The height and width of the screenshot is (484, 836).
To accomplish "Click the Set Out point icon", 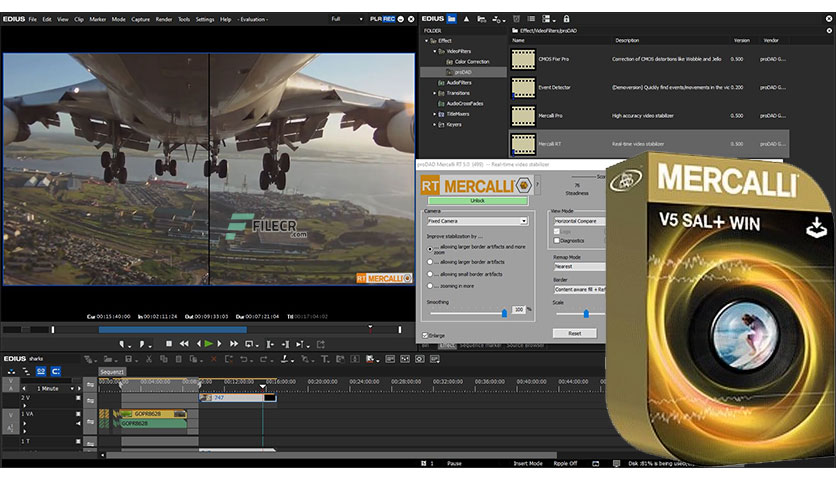I will [142, 344].
